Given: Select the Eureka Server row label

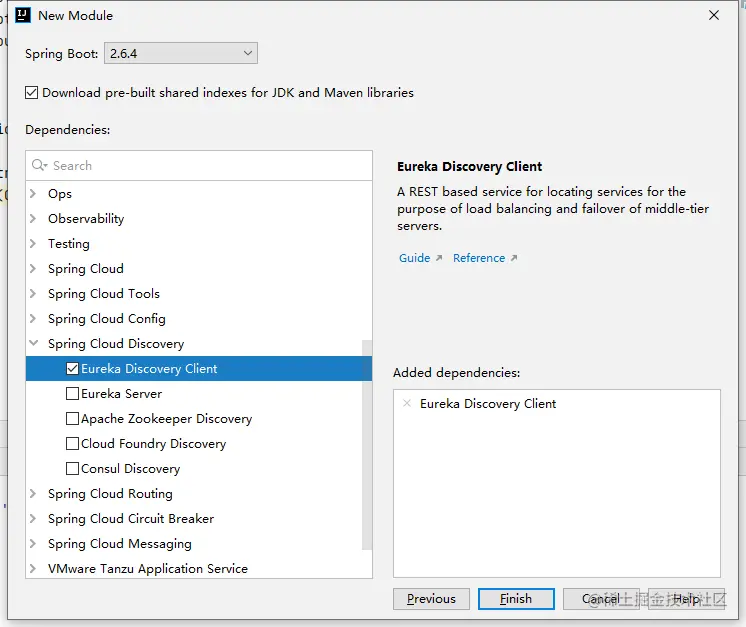Looking at the screenshot, I should click(121, 393).
